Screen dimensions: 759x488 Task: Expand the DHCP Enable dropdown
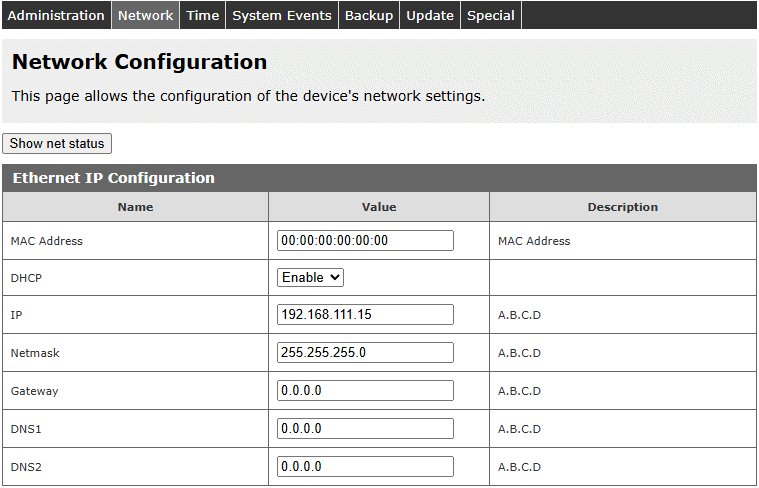[x=310, y=277]
